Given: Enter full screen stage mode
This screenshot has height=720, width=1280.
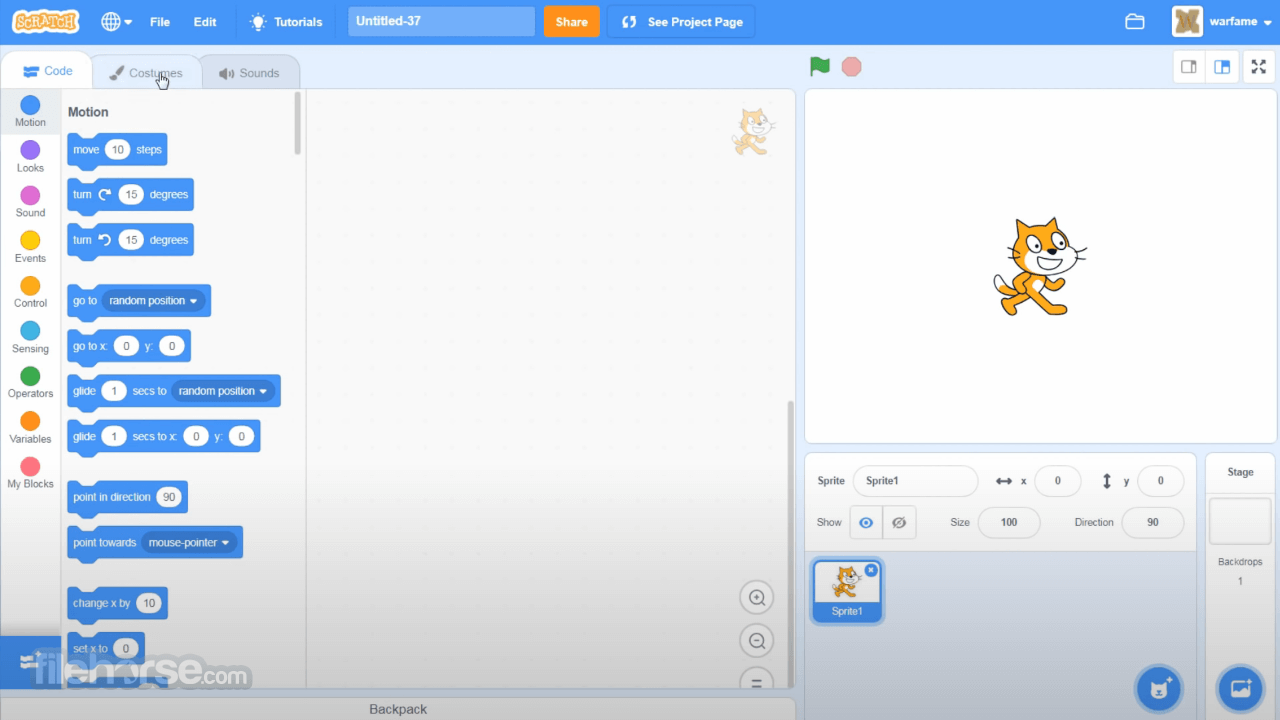Looking at the screenshot, I should [x=1259, y=67].
